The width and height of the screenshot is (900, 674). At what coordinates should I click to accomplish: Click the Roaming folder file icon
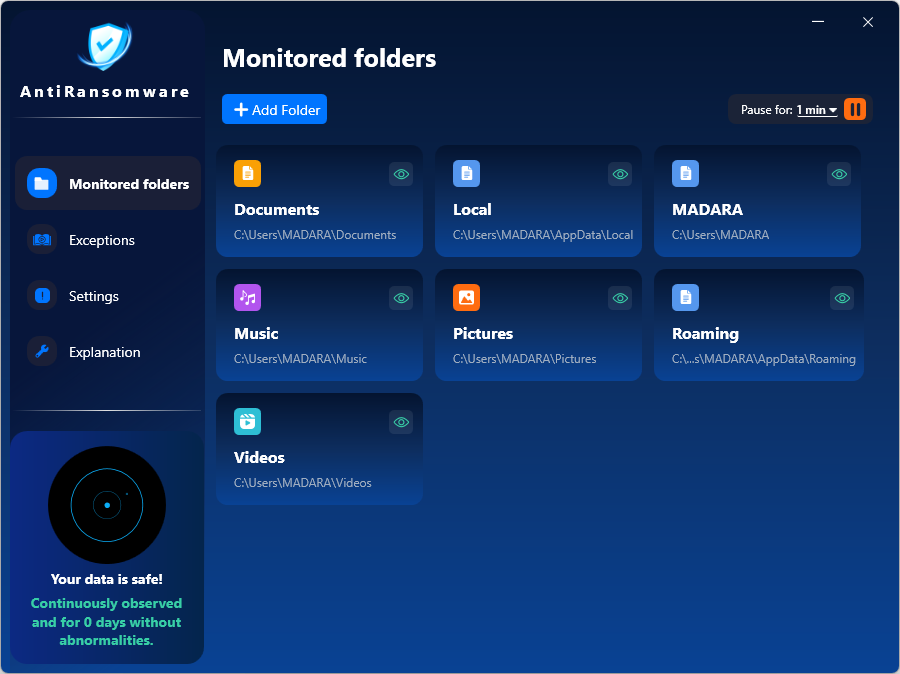pyautogui.click(x=685, y=297)
